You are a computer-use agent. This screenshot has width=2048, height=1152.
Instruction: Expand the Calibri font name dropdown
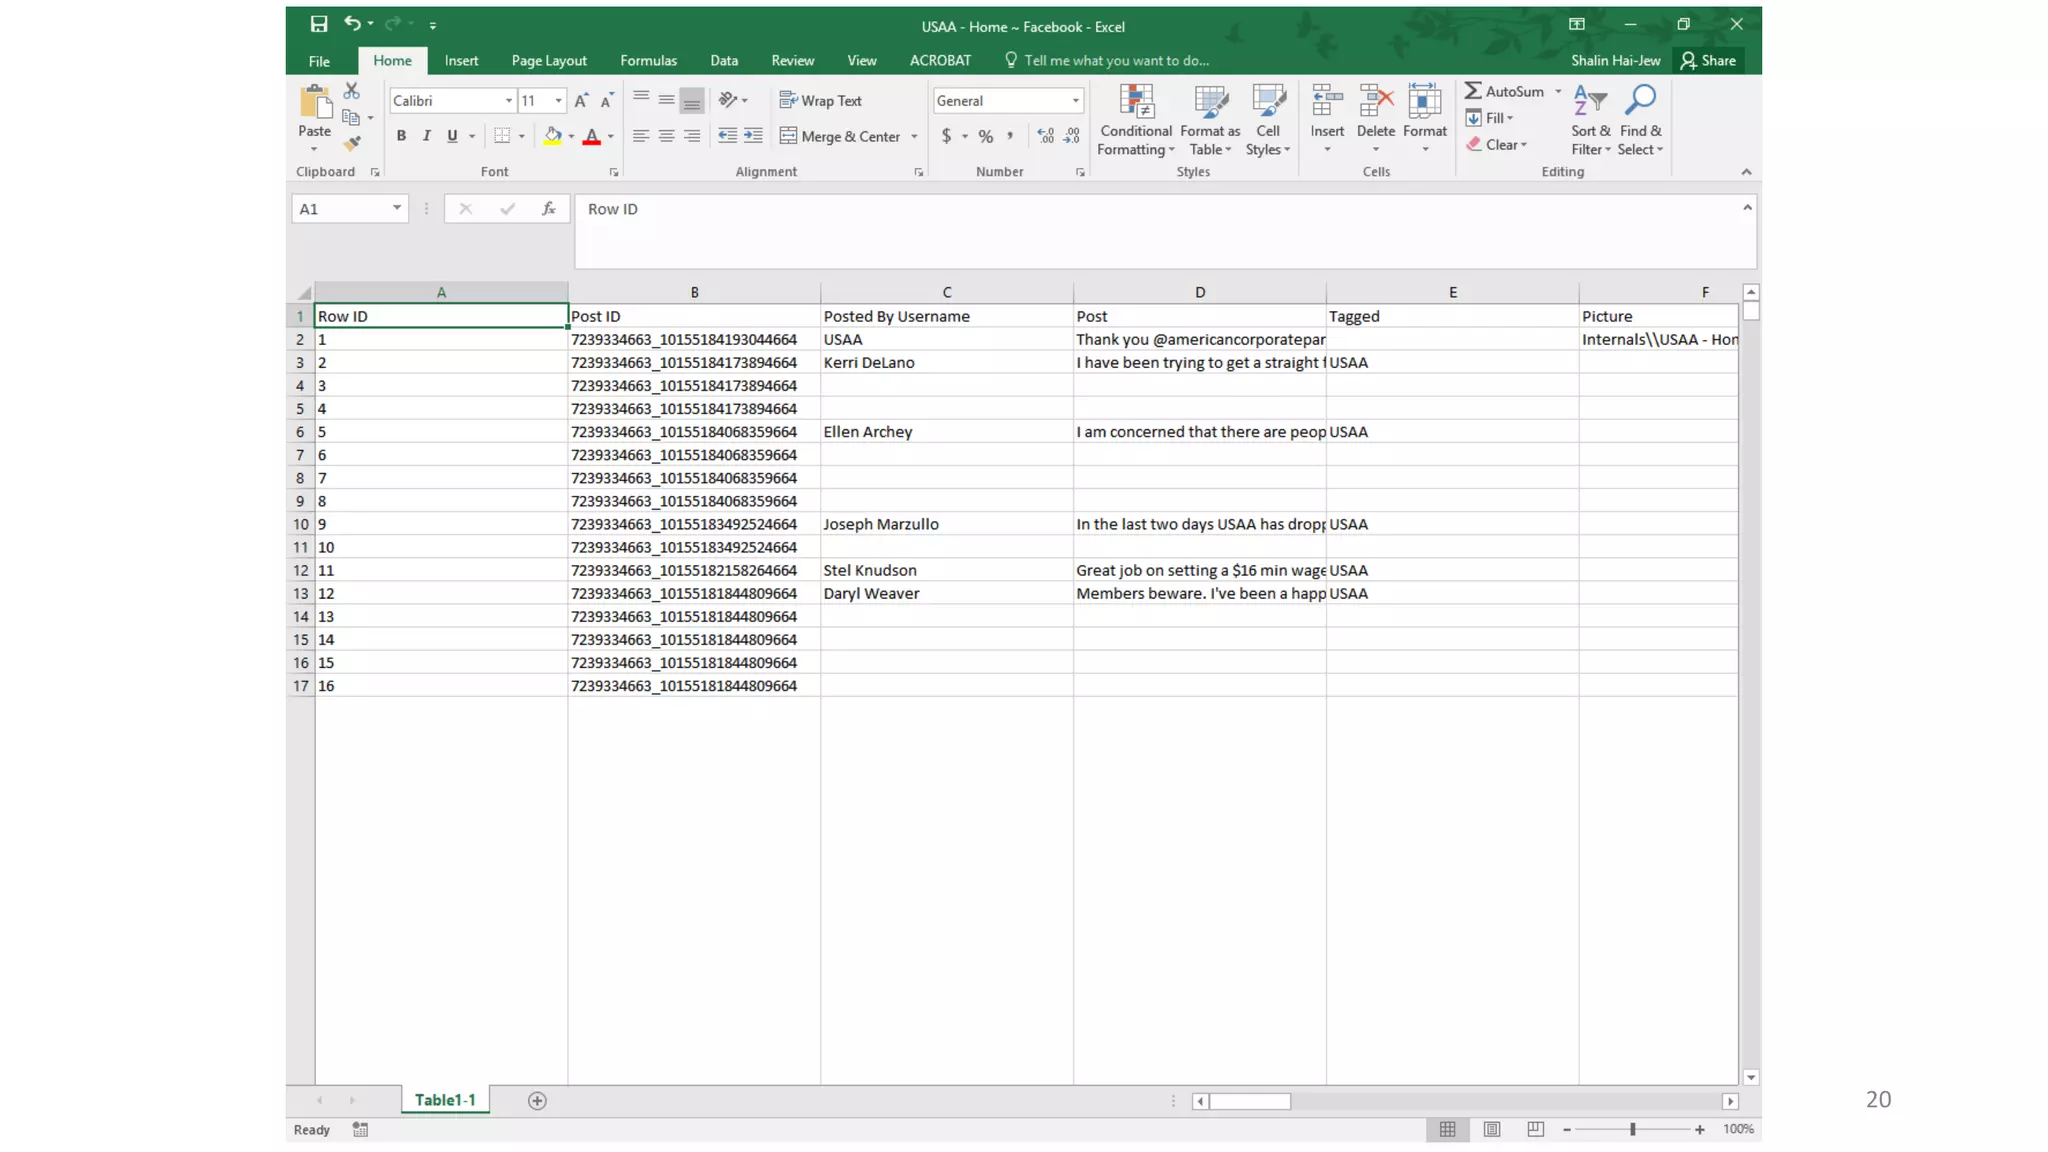coord(508,100)
